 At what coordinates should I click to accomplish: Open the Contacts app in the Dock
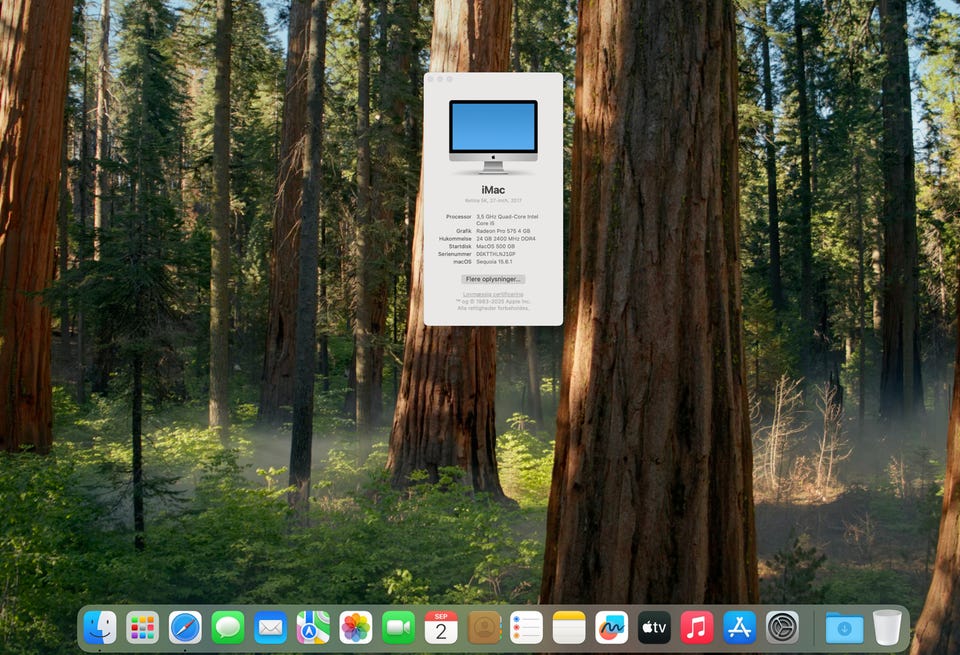[x=484, y=627]
